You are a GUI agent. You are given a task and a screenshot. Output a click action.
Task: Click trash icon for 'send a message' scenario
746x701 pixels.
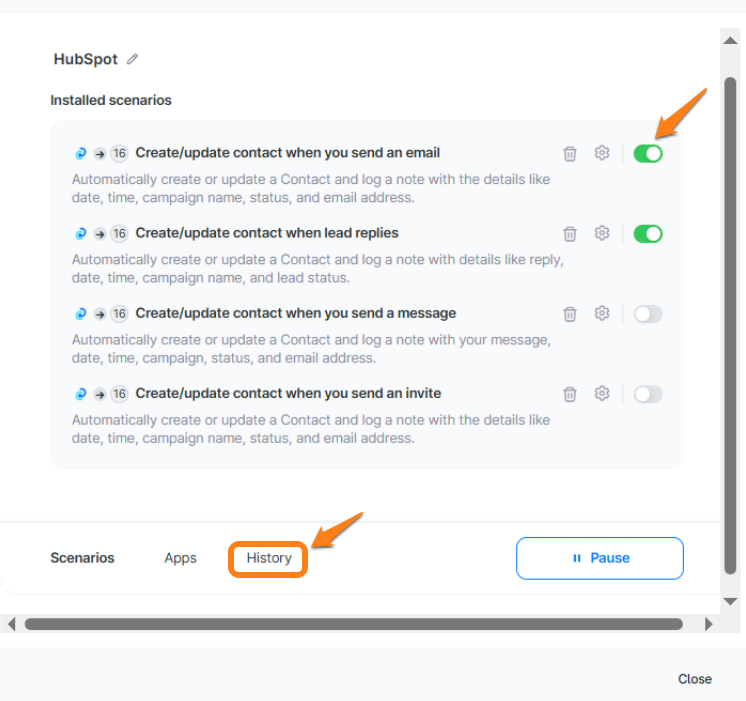point(570,314)
